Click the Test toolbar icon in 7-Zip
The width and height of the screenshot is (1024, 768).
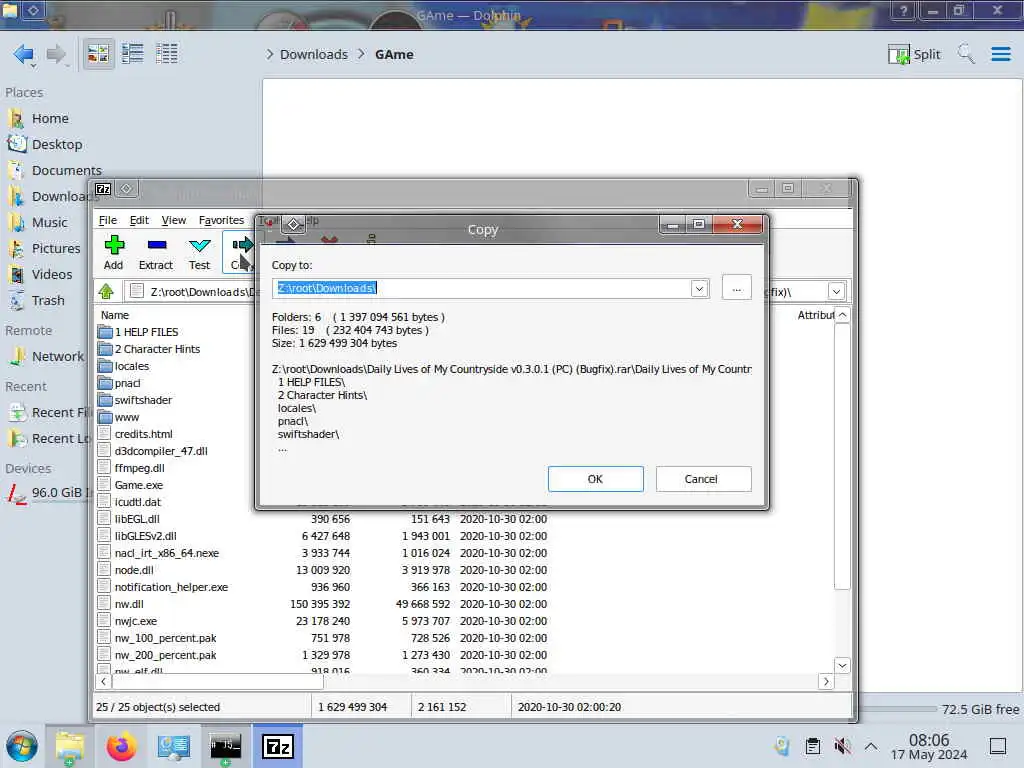click(x=199, y=253)
